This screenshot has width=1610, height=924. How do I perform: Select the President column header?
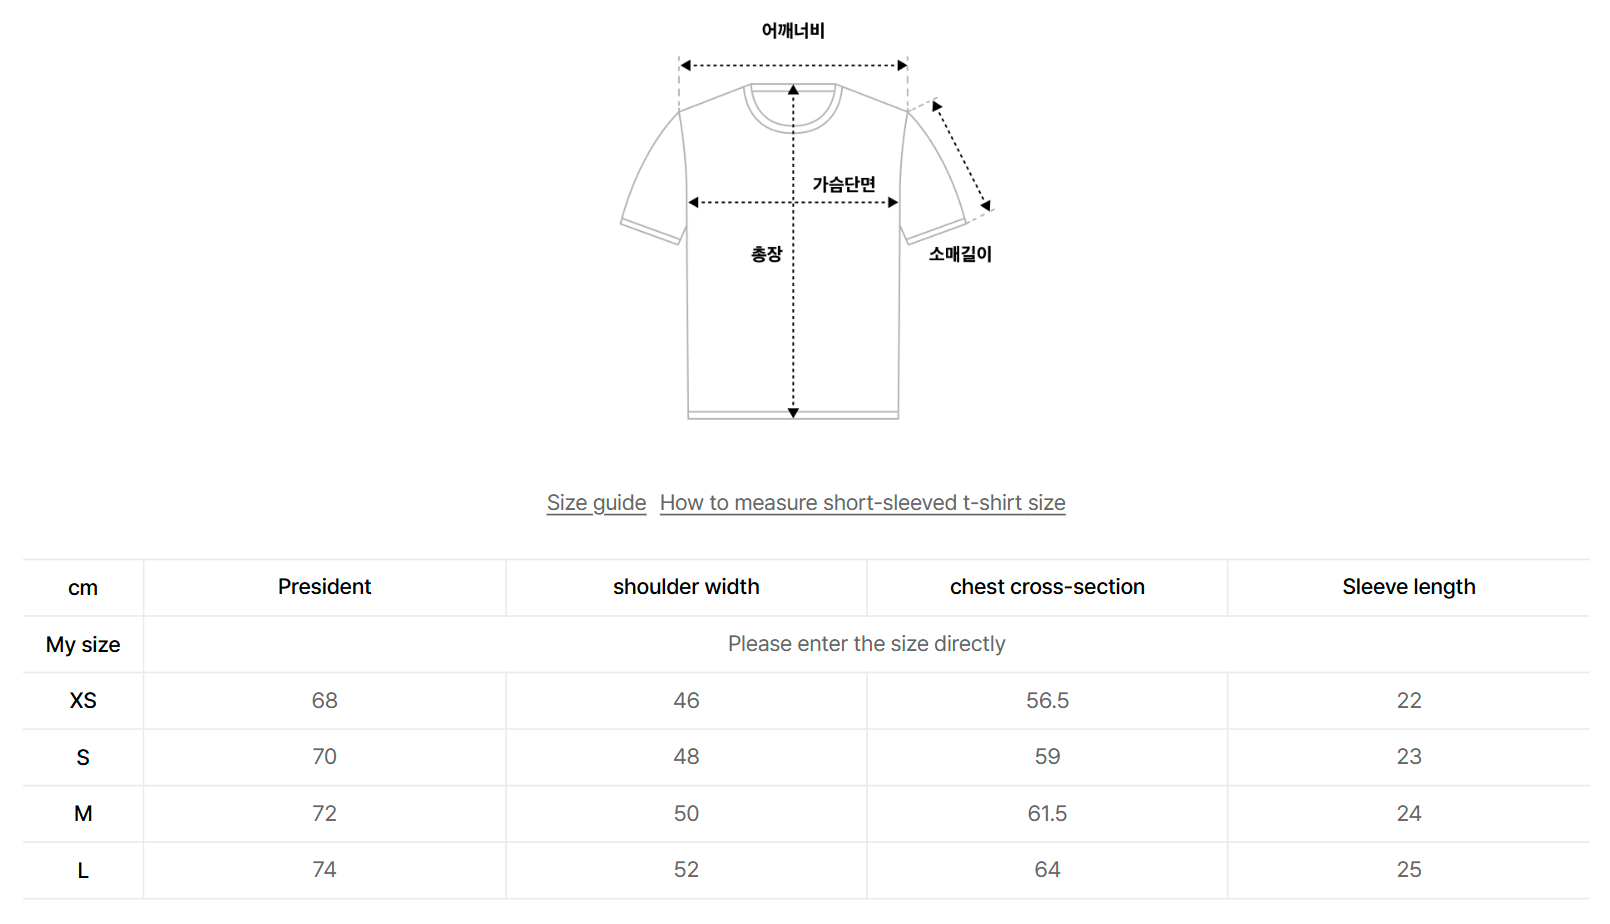(324, 587)
